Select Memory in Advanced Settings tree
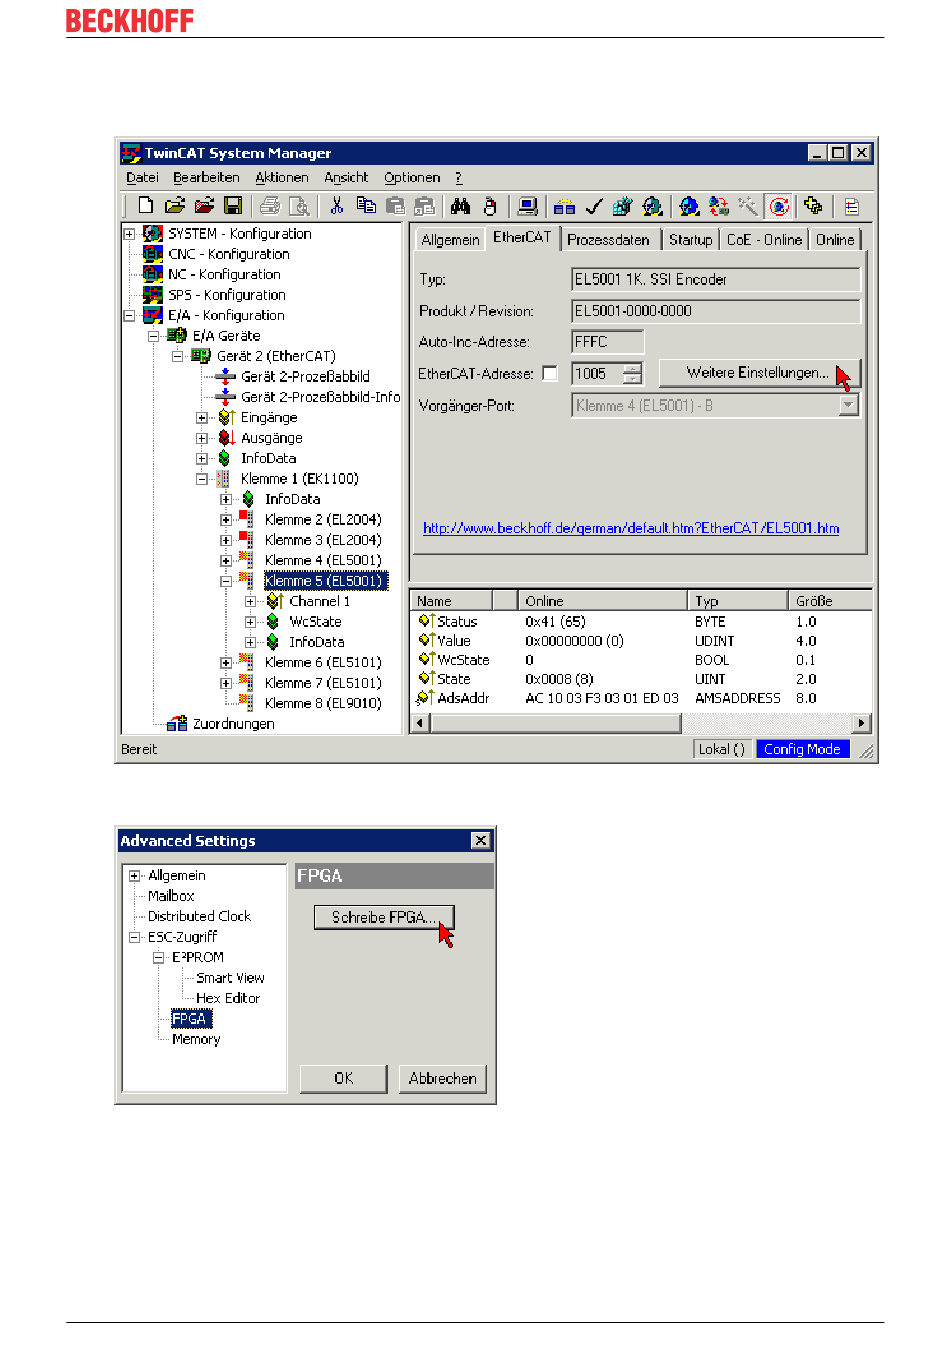This screenshot has height=1369, width=950. pos(196,1039)
